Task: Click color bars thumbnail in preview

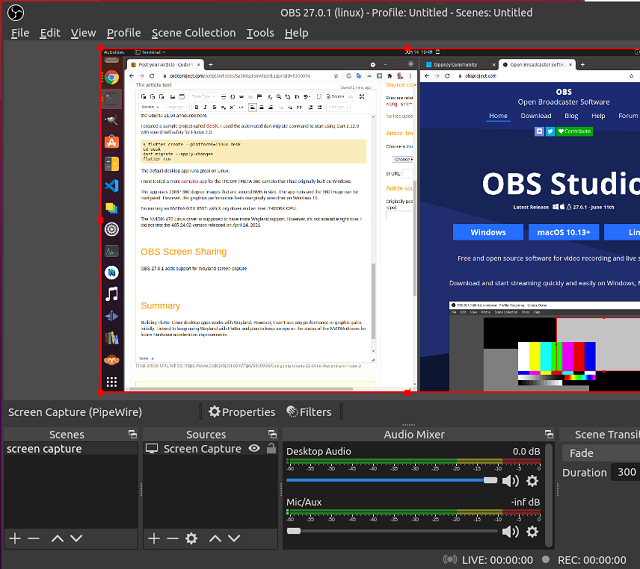Action: click(557, 363)
